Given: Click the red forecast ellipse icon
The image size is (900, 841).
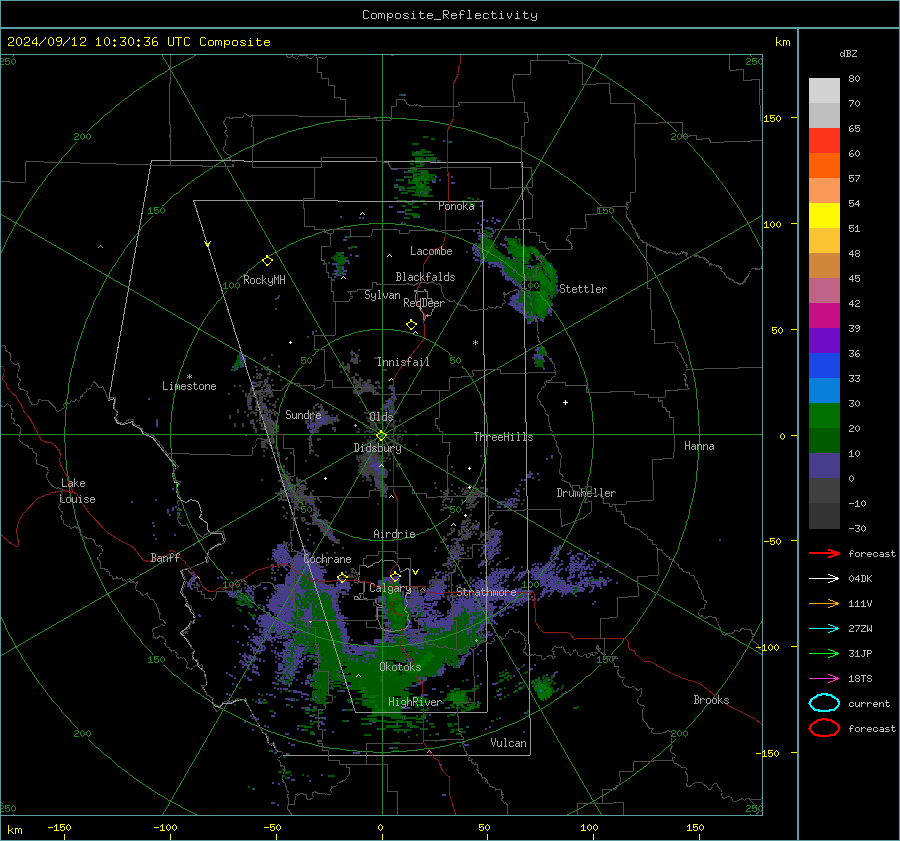Looking at the screenshot, I should (x=824, y=728).
